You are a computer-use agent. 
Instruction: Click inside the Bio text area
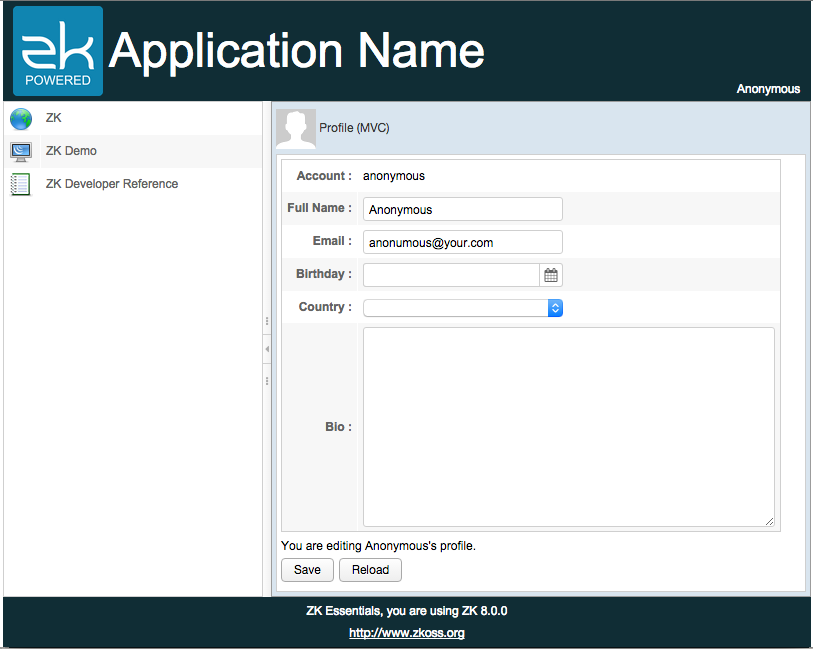point(568,426)
